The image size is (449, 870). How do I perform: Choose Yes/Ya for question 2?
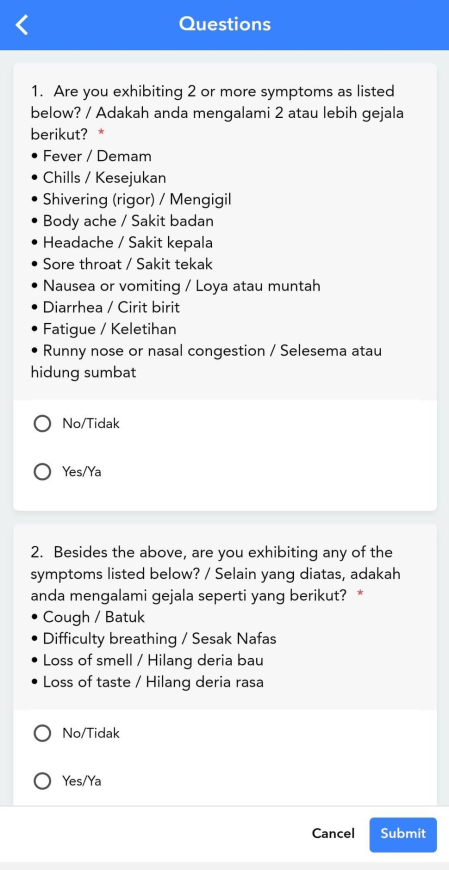coord(68,781)
